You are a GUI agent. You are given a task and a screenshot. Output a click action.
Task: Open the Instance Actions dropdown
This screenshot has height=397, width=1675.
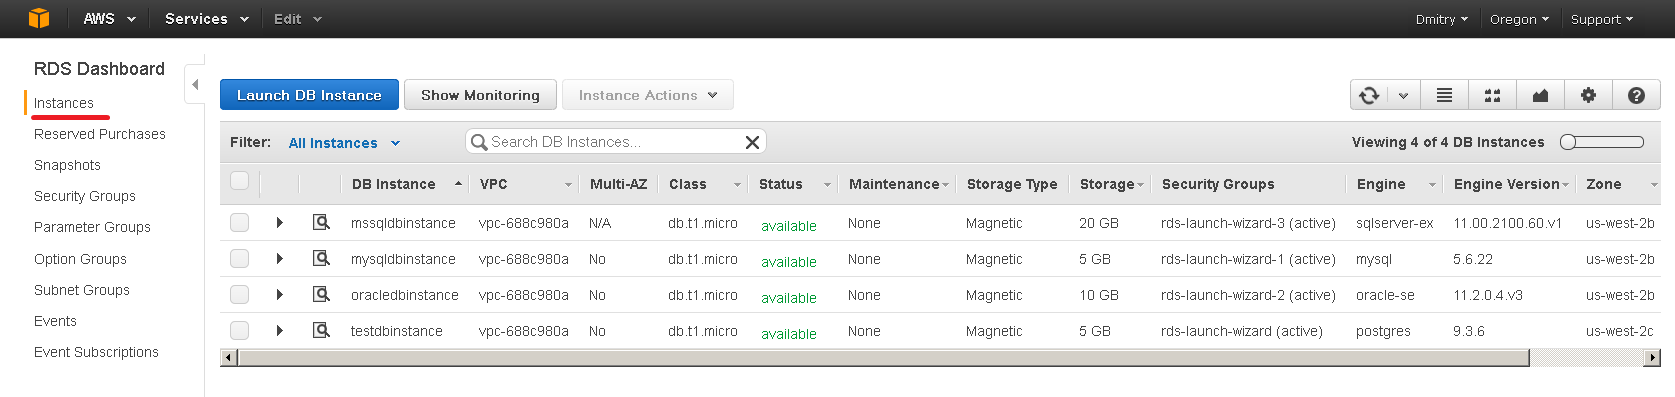(x=648, y=95)
